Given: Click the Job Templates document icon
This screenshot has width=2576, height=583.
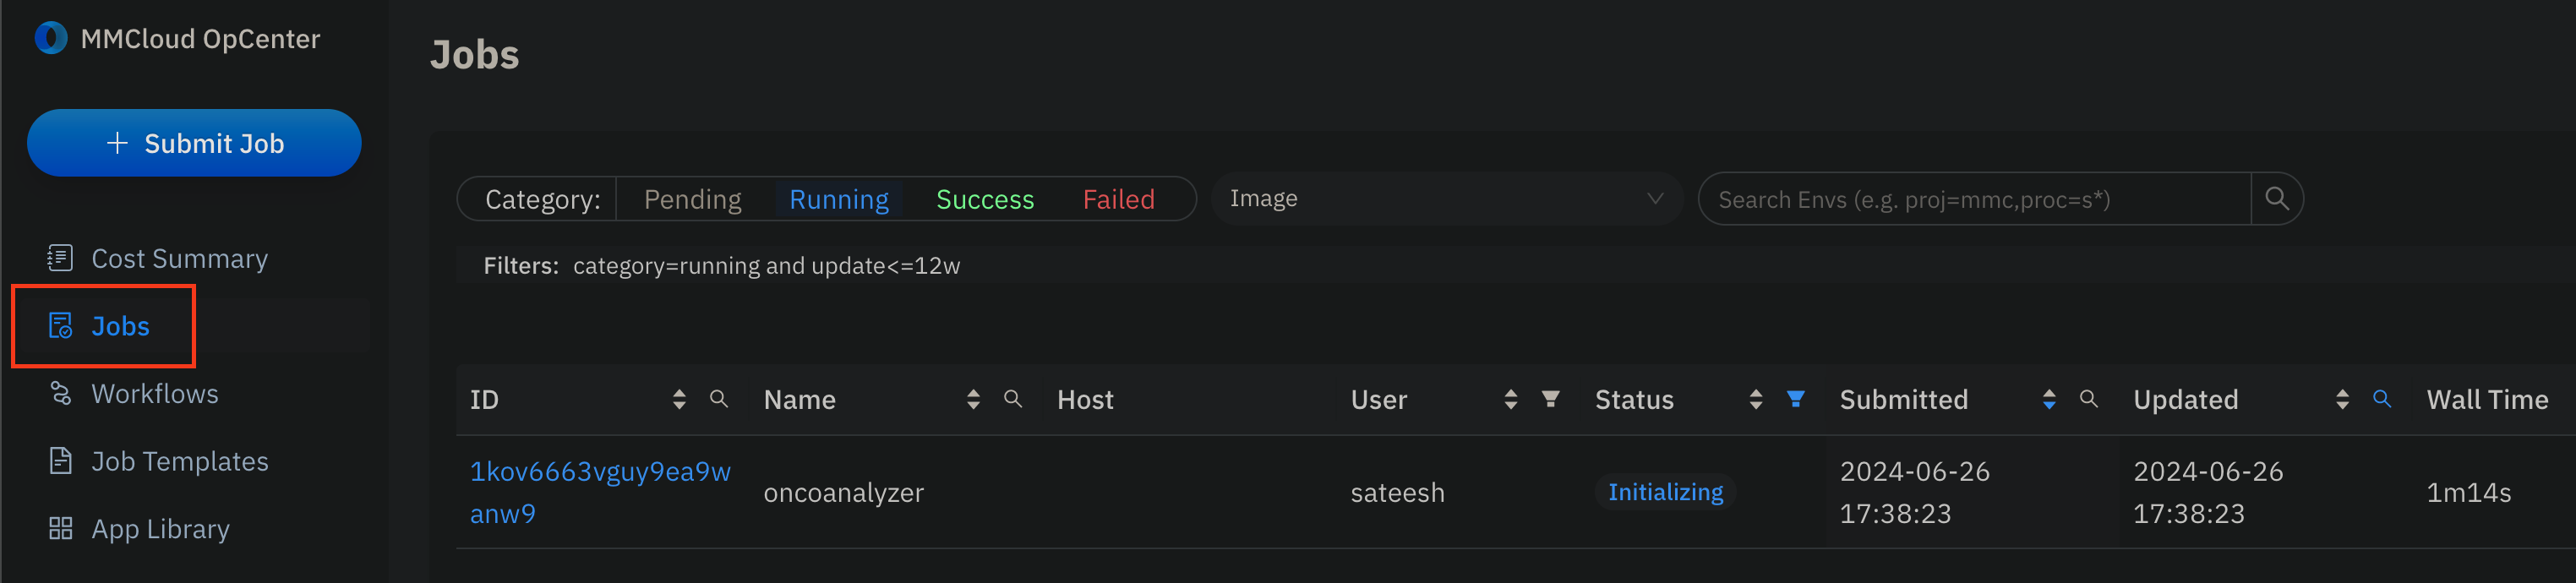Looking at the screenshot, I should click(60, 460).
